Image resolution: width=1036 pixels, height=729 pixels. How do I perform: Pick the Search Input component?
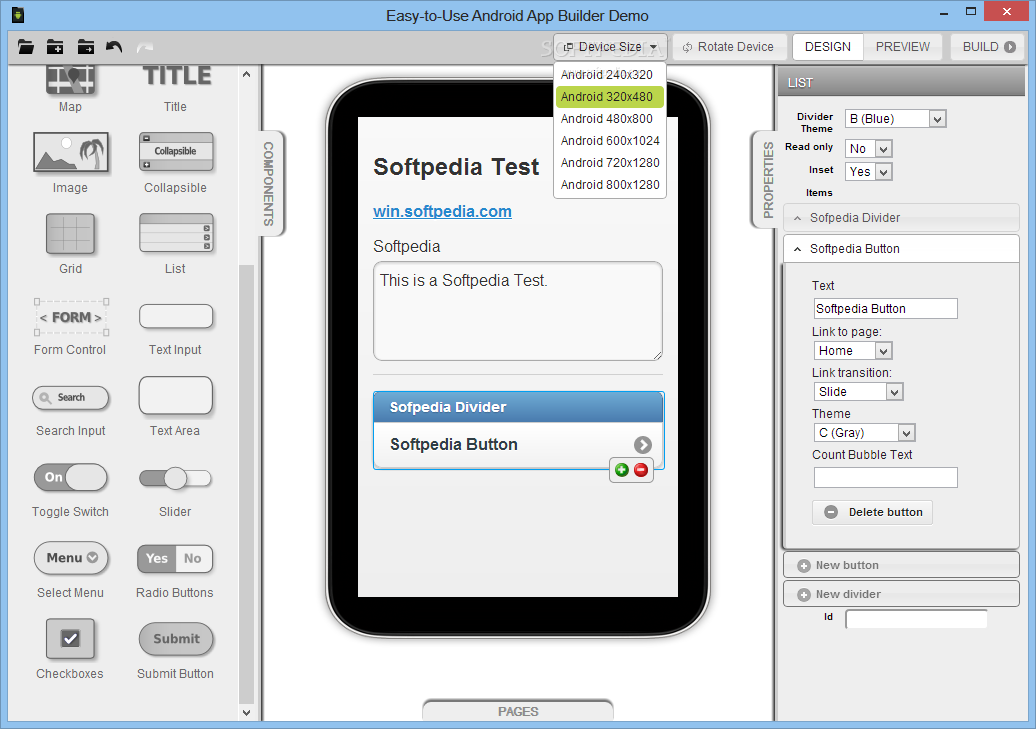pos(71,397)
